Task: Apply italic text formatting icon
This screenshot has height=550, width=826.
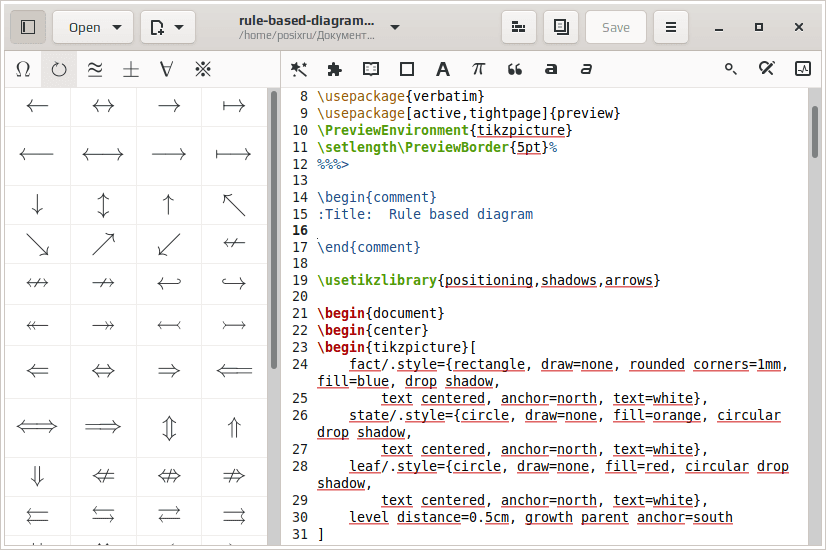Action: [586, 69]
